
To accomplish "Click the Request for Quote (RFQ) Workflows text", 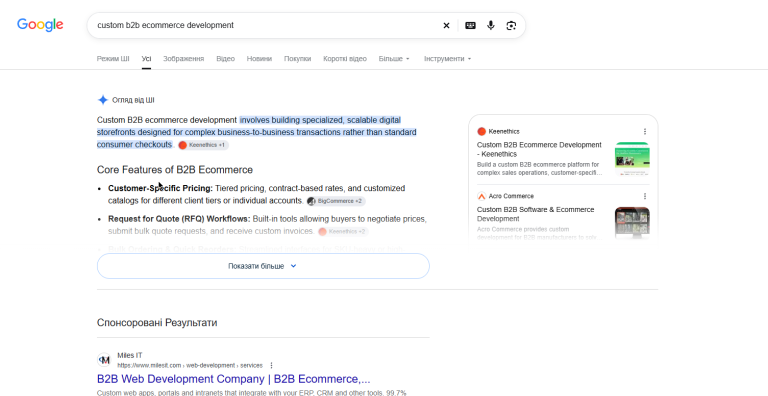I will (x=179, y=219).
